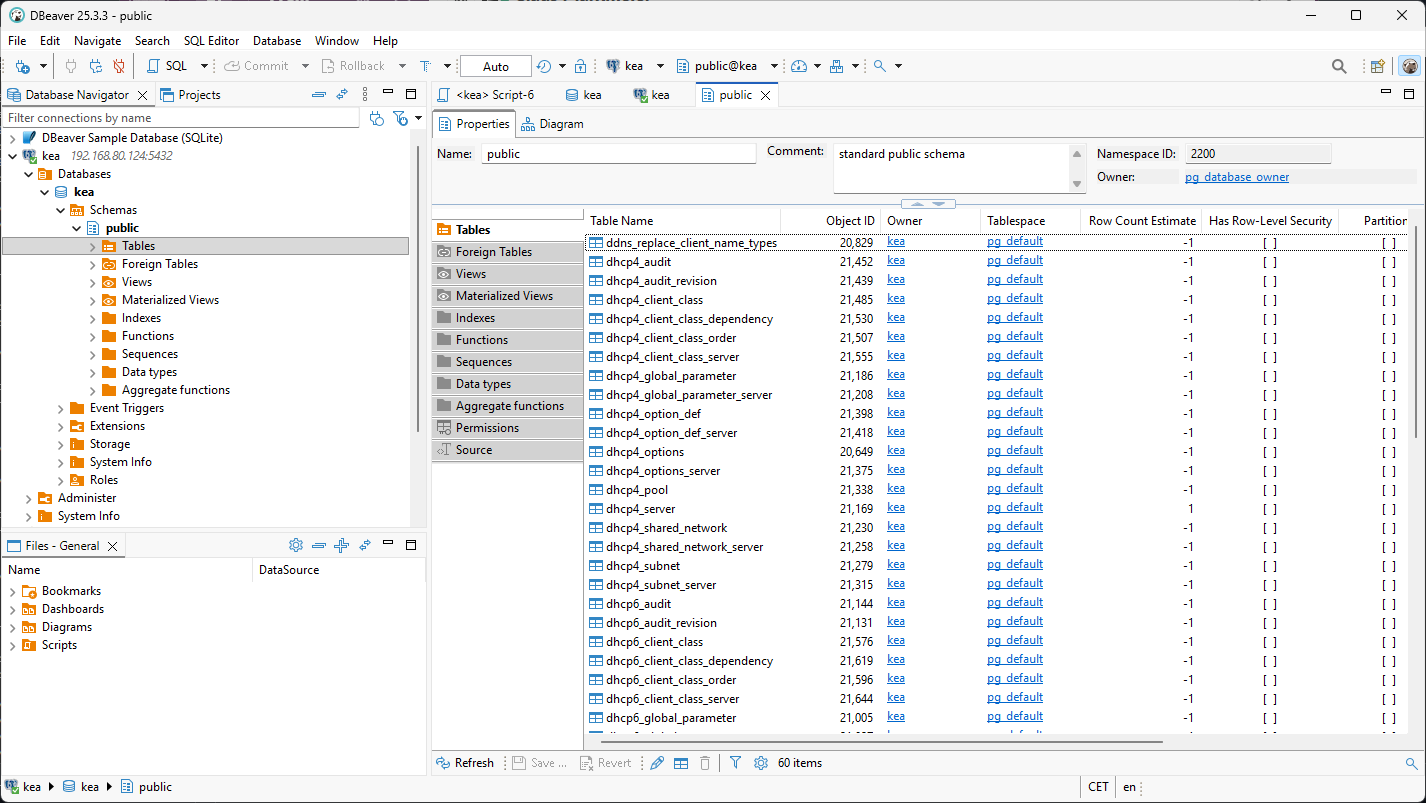Click the gear icon in Files panel header
1426x803 pixels.
pyautogui.click(x=295, y=546)
